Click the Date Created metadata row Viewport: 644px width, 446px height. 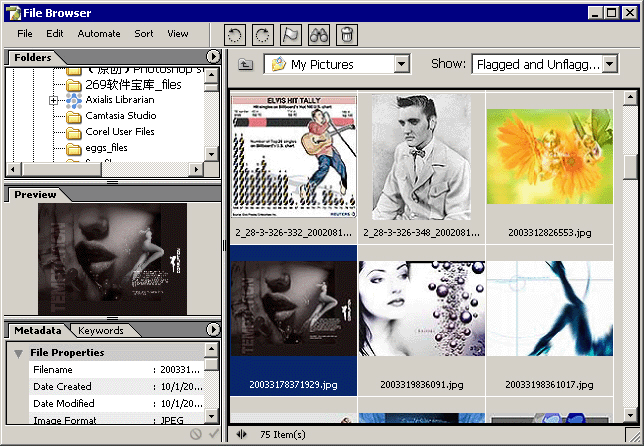[117, 386]
